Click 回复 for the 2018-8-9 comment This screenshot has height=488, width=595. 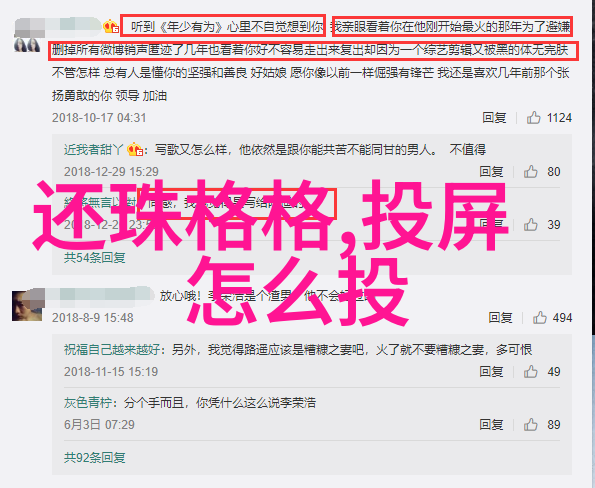(500, 317)
